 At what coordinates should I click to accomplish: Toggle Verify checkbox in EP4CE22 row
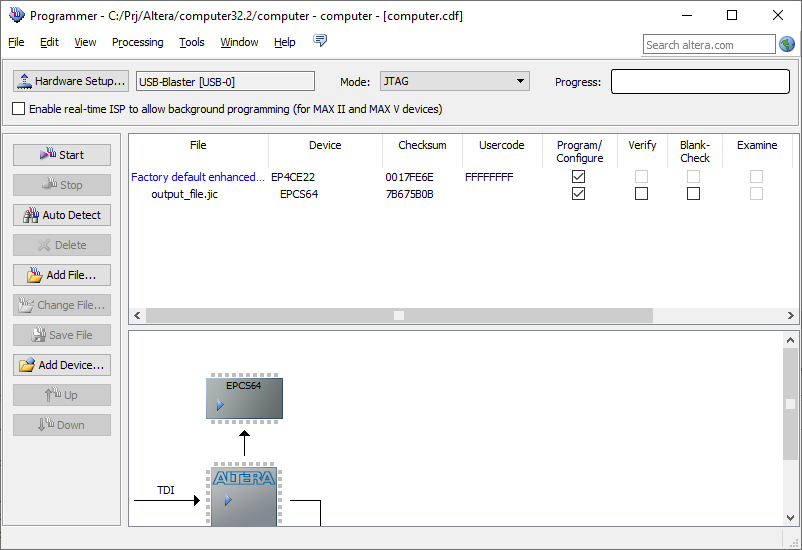point(641,177)
